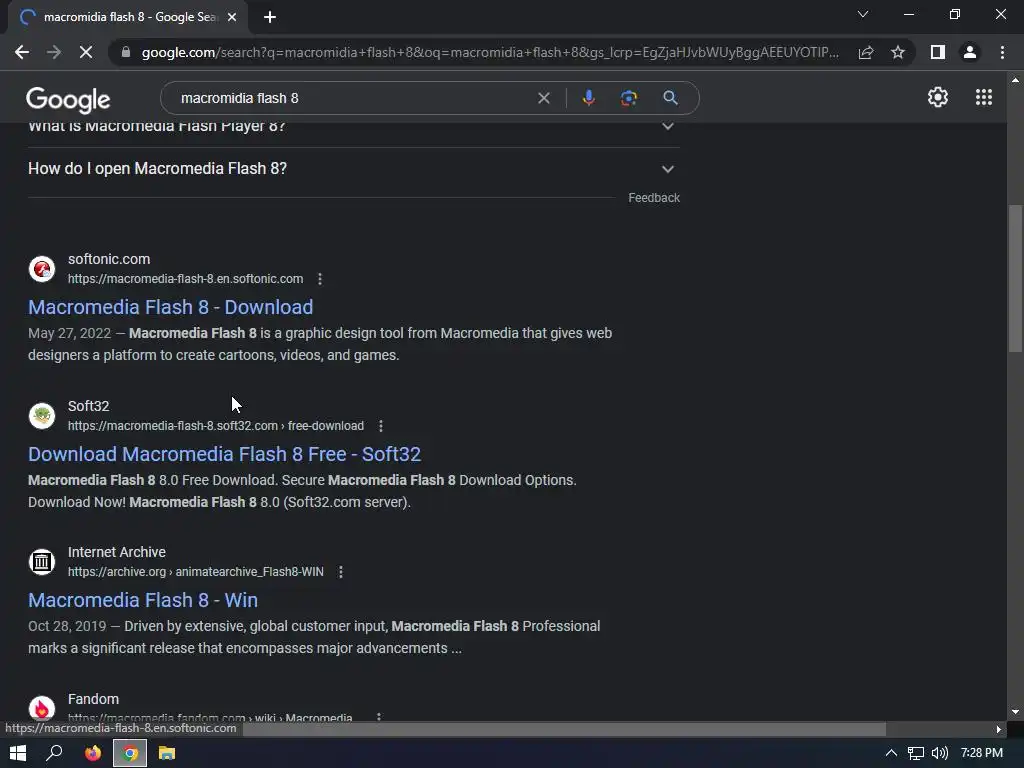Click the scroll up arrow
Image resolution: width=1024 pixels, height=768 pixels.
[1015, 80]
